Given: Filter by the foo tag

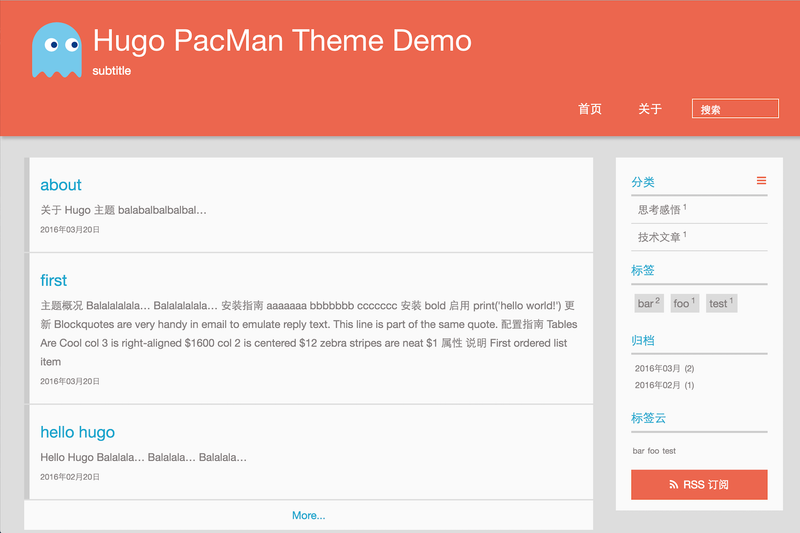Looking at the screenshot, I should point(685,303).
